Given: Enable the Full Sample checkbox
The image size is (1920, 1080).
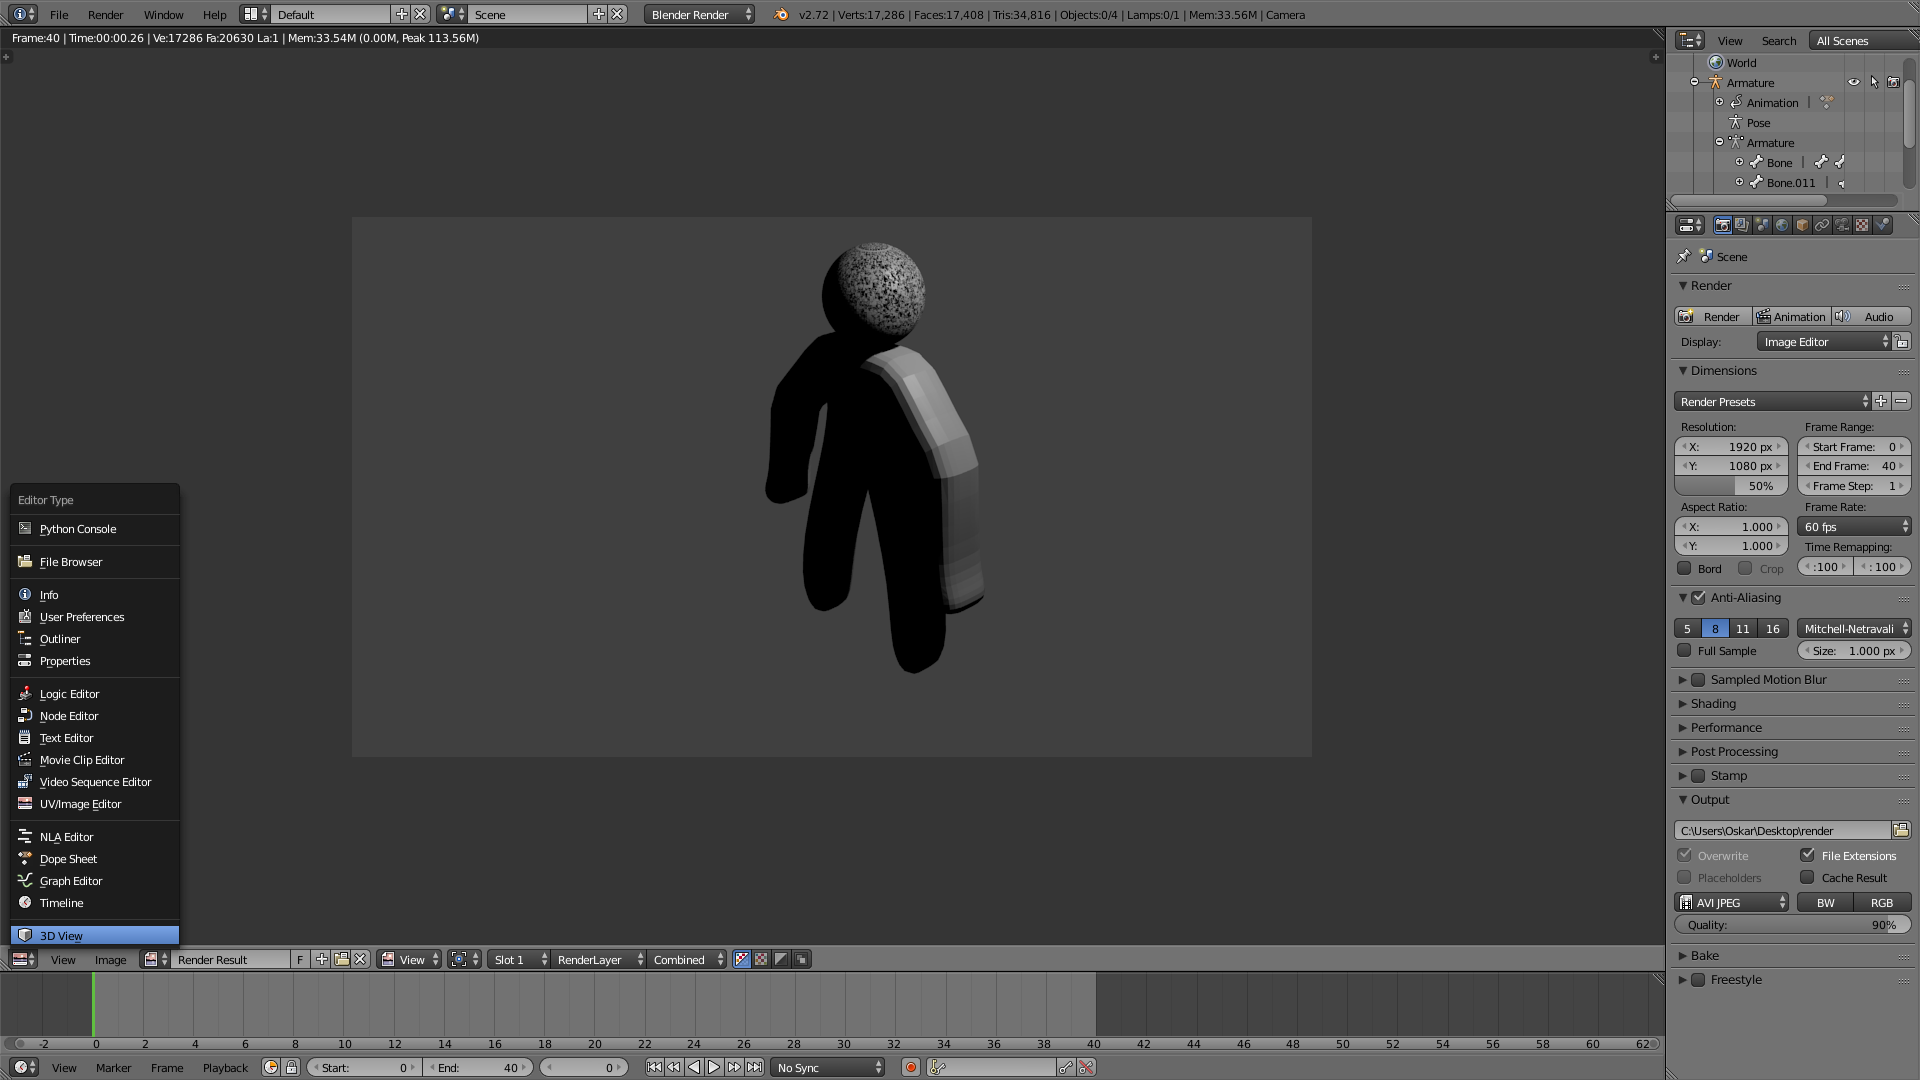Looking at the screenshot, I should 1685,650.
